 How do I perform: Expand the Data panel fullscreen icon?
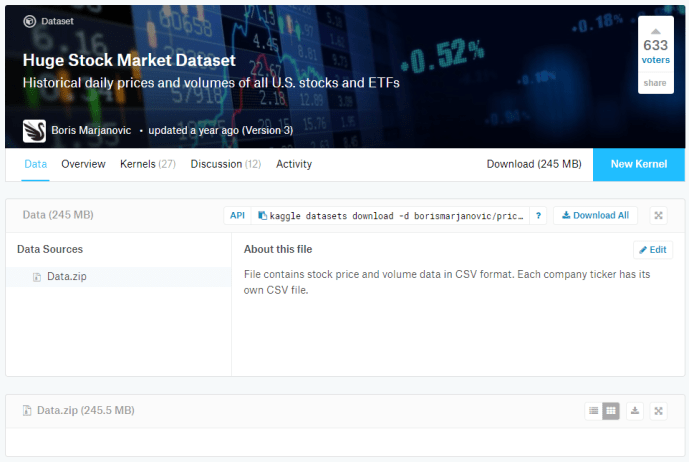point(658,215)
